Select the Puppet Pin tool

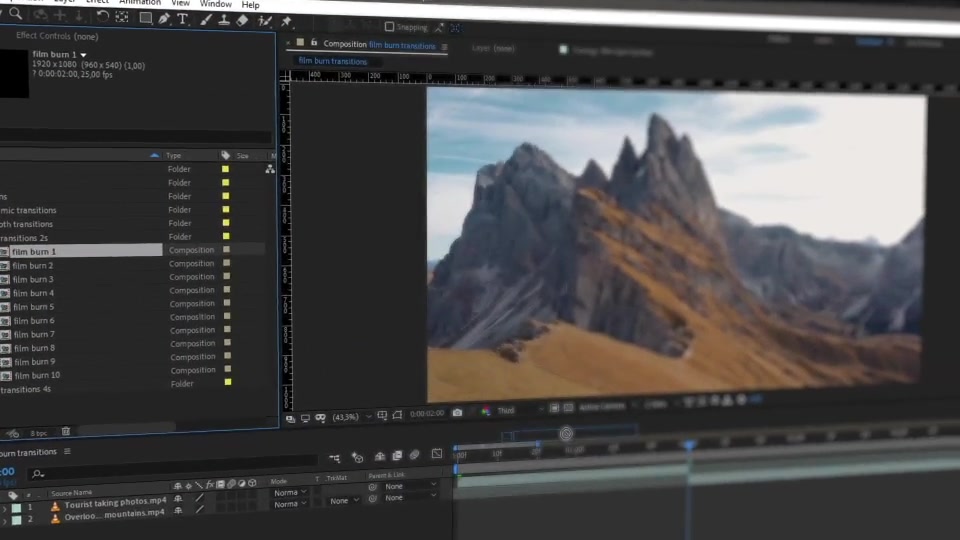click(x=286, y=22)
